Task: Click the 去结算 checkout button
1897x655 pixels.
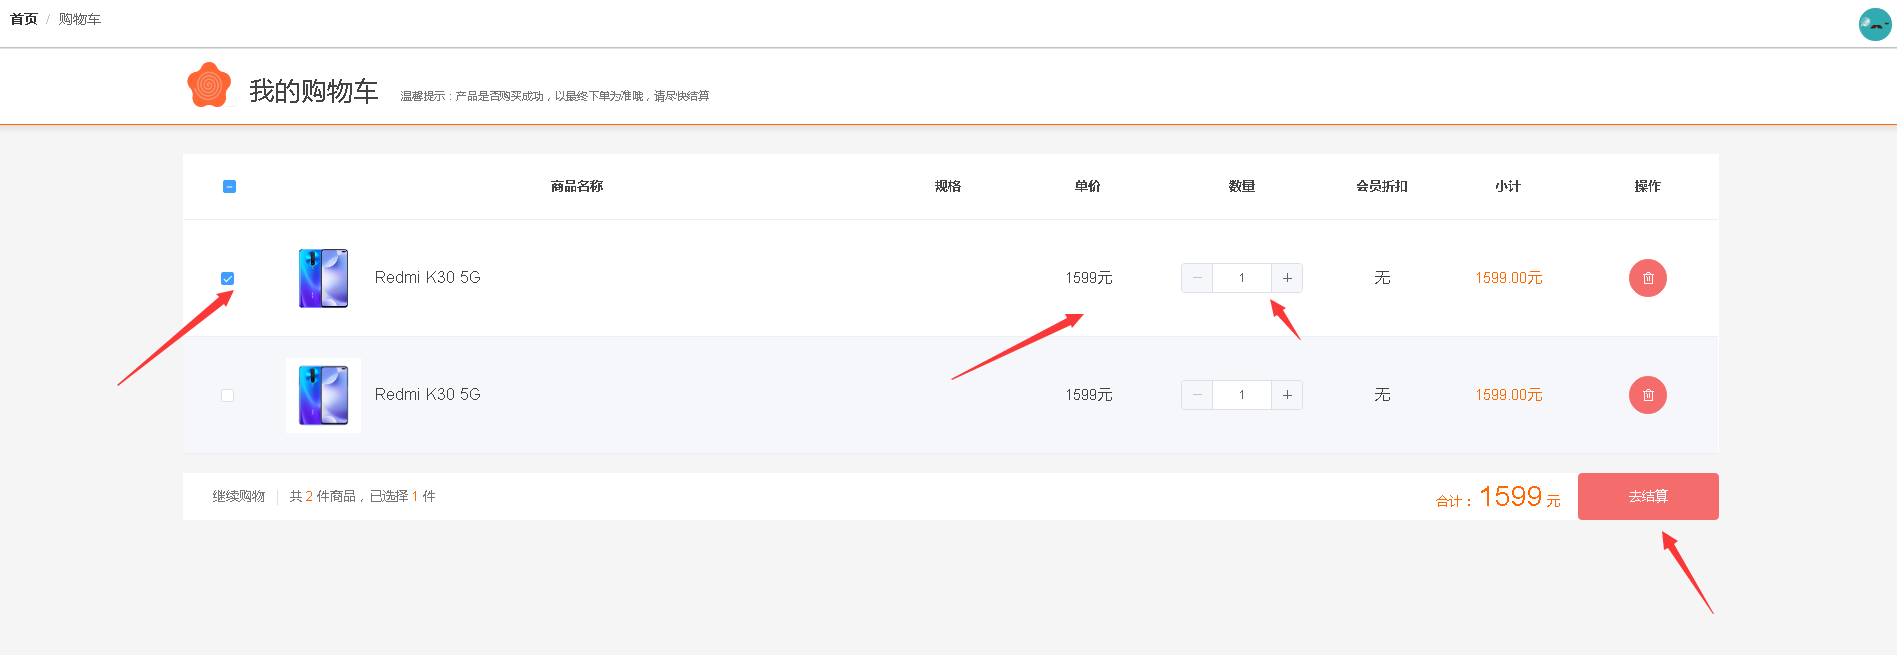Action: tap(1648, 496)
